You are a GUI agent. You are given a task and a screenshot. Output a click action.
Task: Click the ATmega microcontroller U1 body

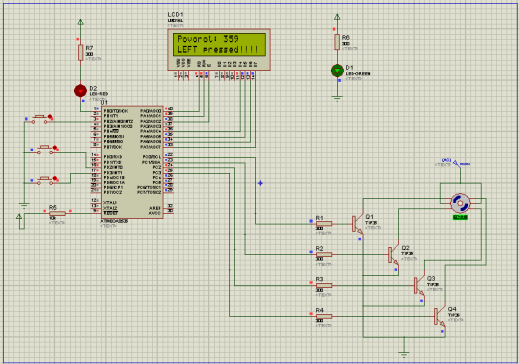pos(132,162)
